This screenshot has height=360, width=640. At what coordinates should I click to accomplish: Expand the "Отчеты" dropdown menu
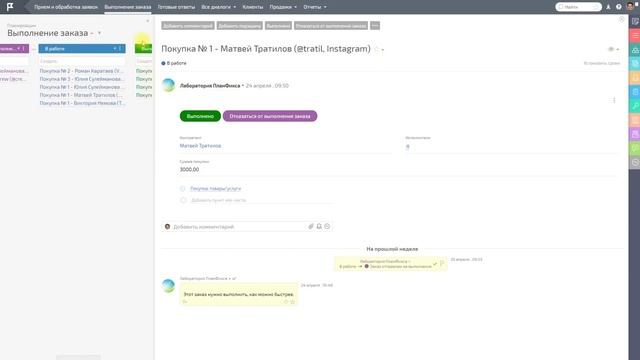point(315,7)
